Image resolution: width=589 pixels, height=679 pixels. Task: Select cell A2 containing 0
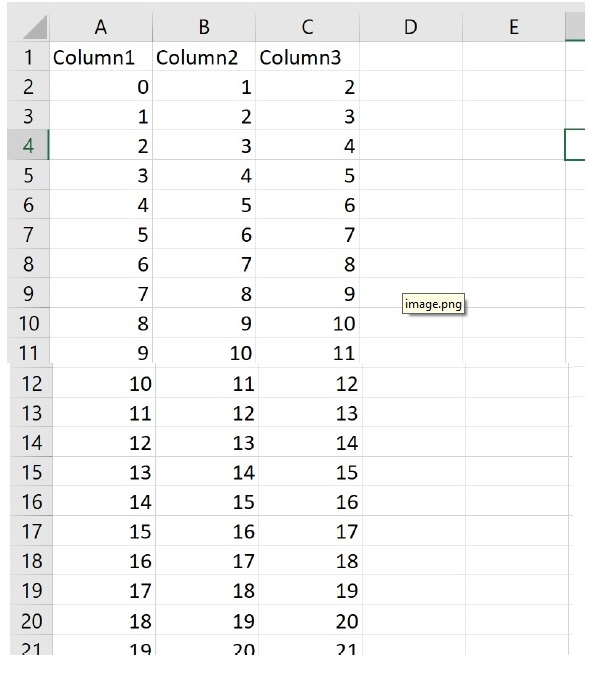tap(101, 86)
